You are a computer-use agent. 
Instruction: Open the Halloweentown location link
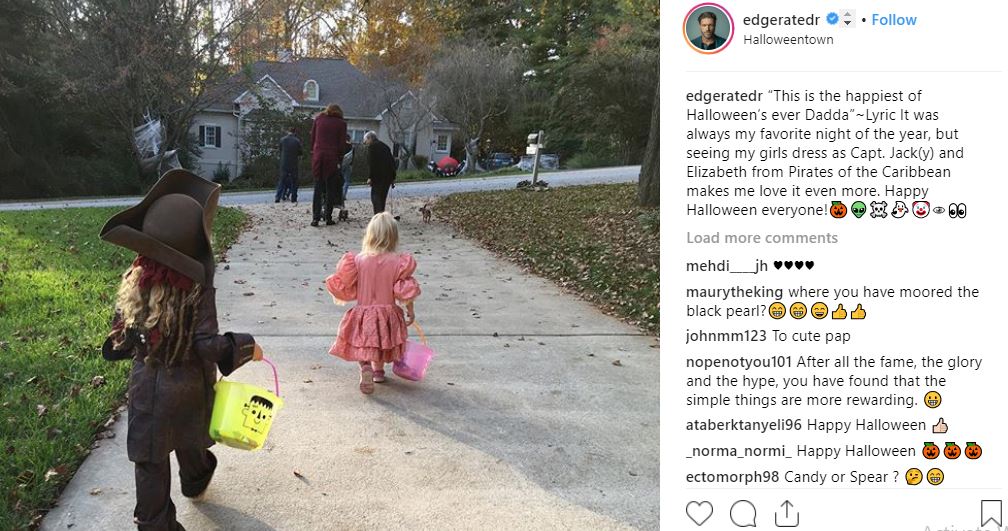[788, 39]
